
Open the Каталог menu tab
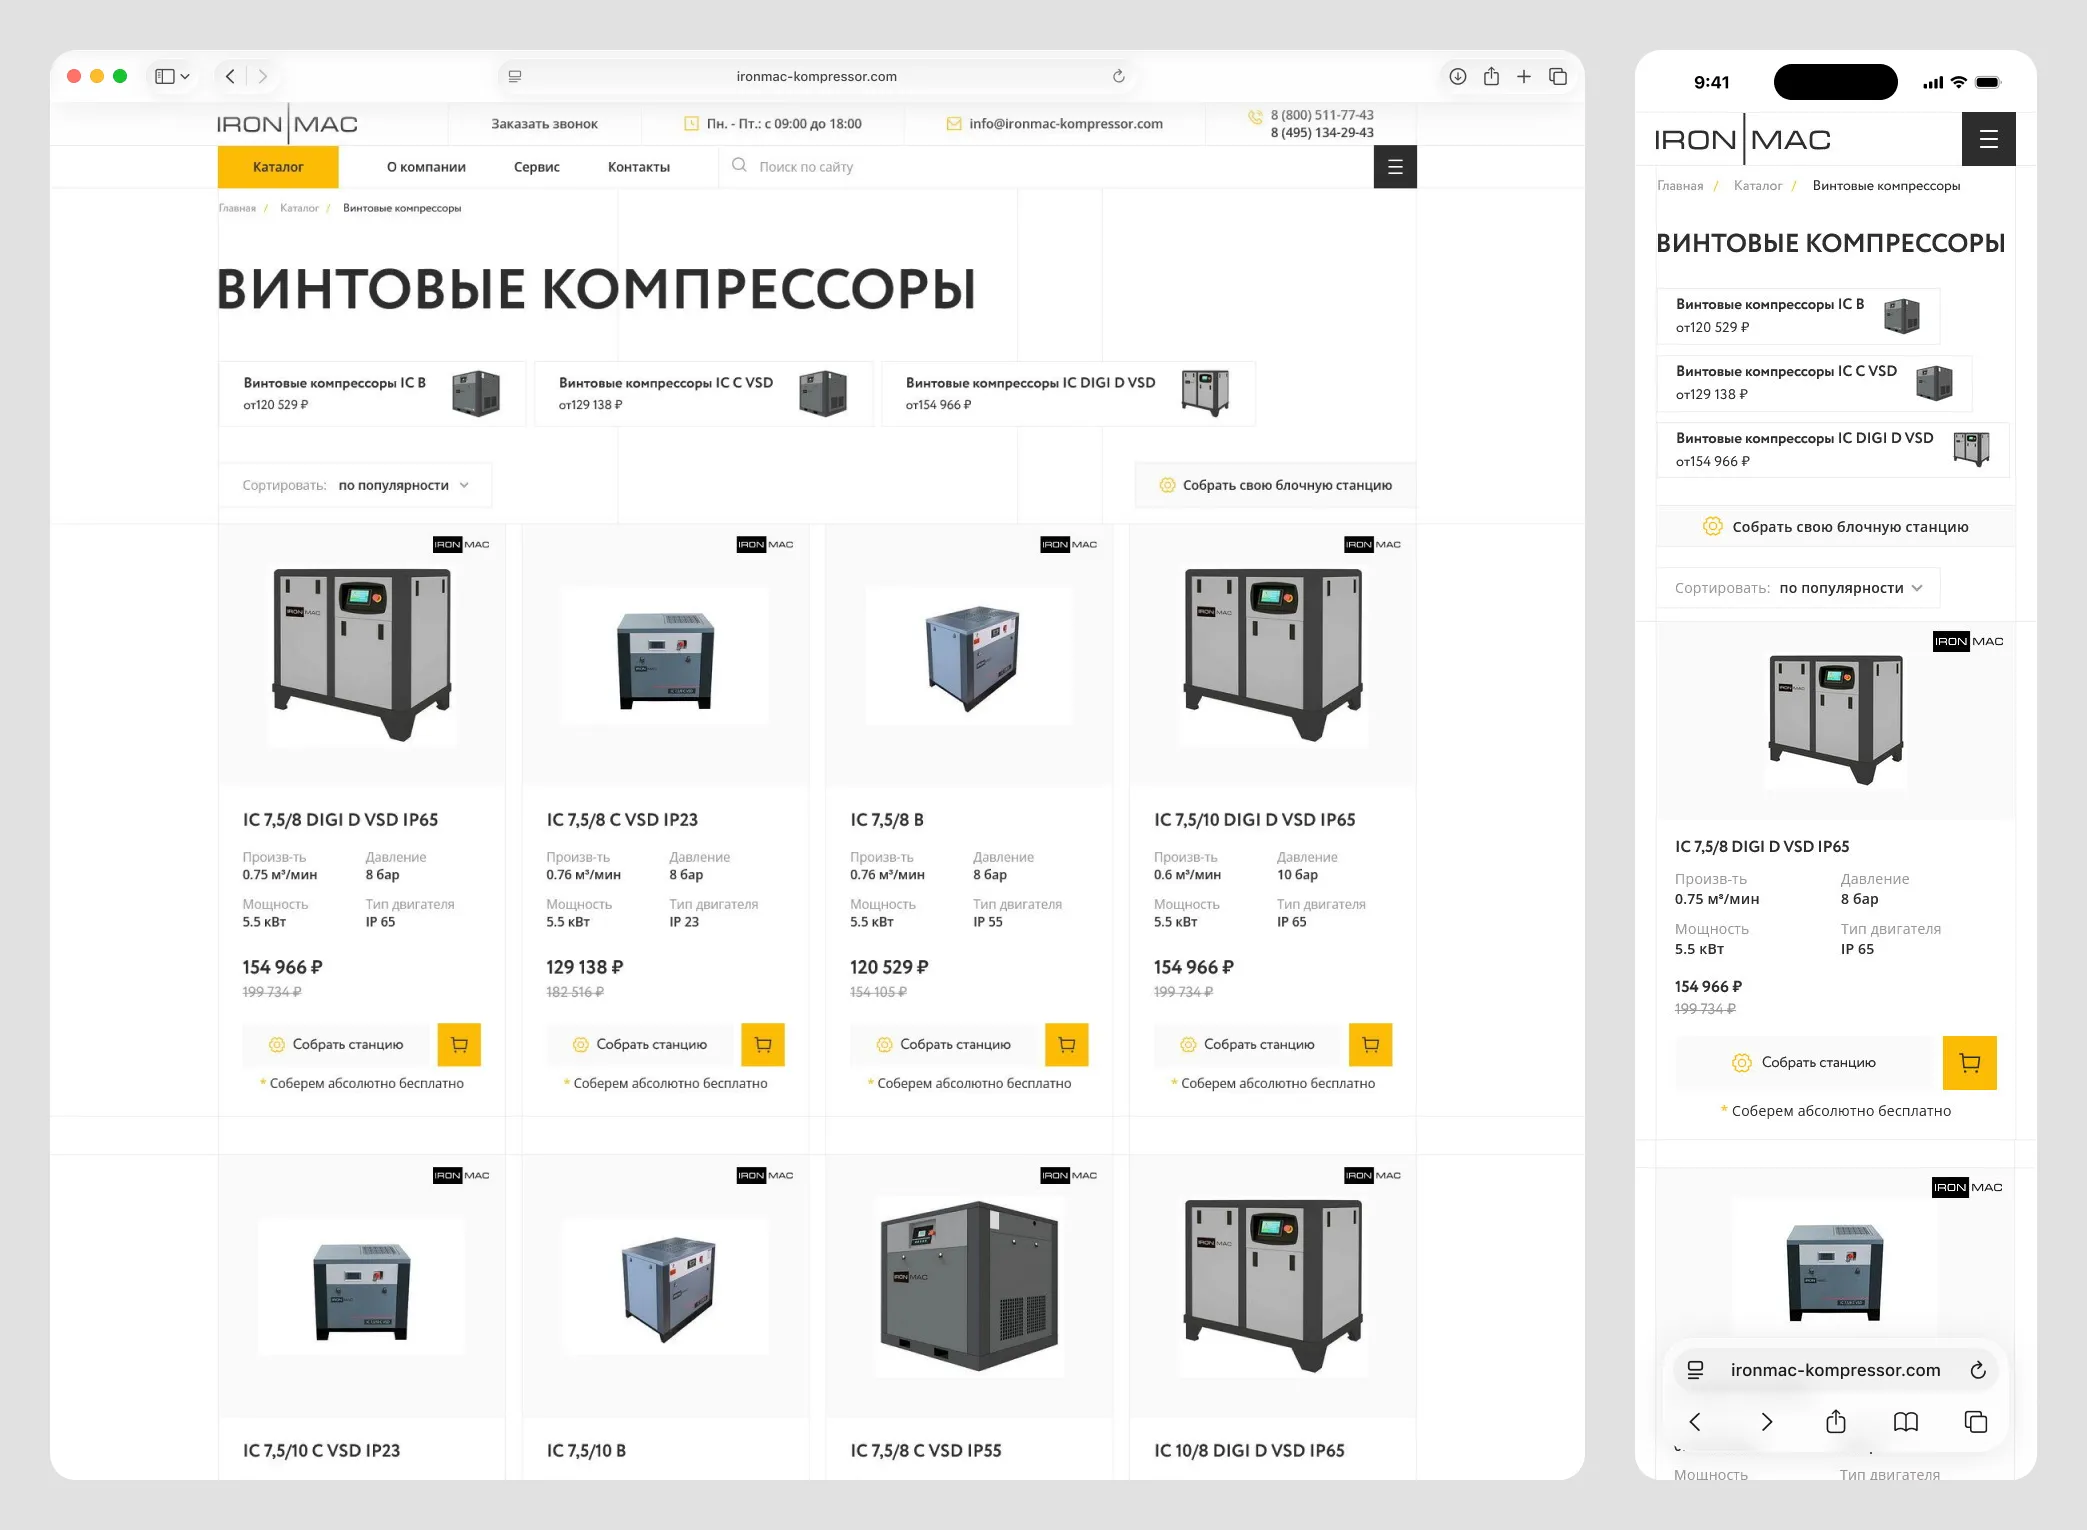coord(278,167)
